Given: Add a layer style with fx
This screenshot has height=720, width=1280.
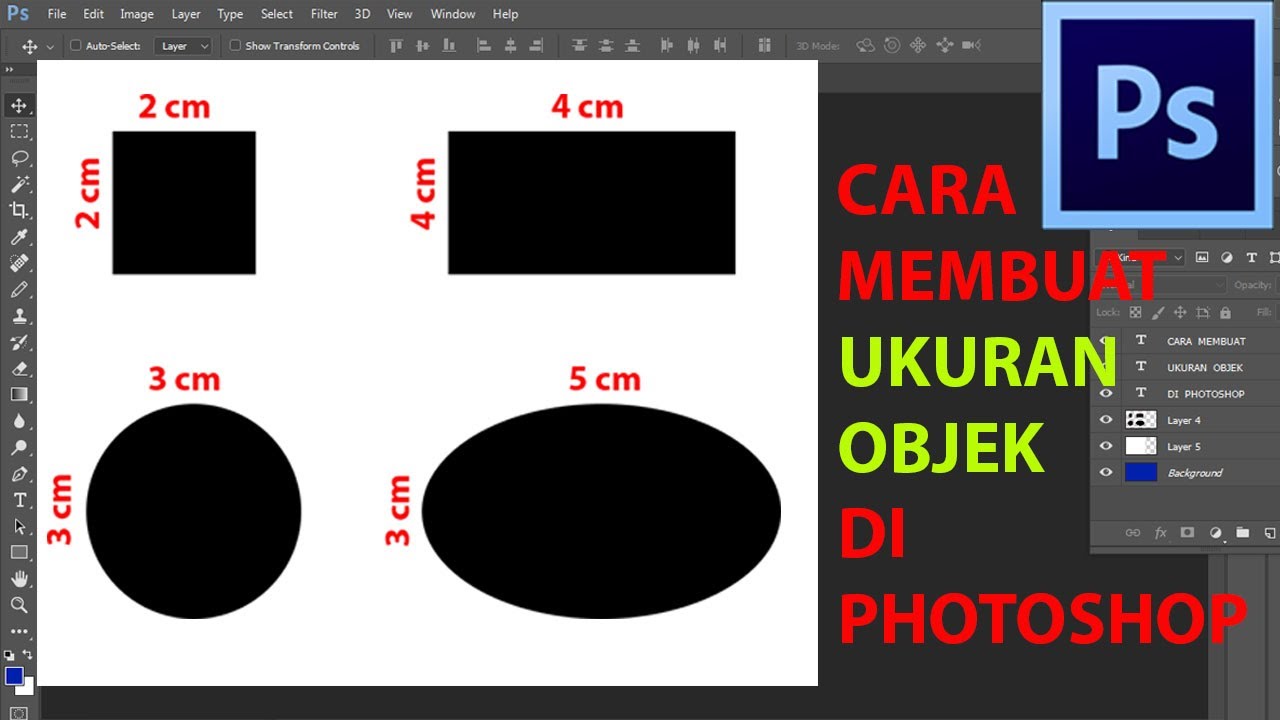Looking at the screenshot, I should [1161, 533].
